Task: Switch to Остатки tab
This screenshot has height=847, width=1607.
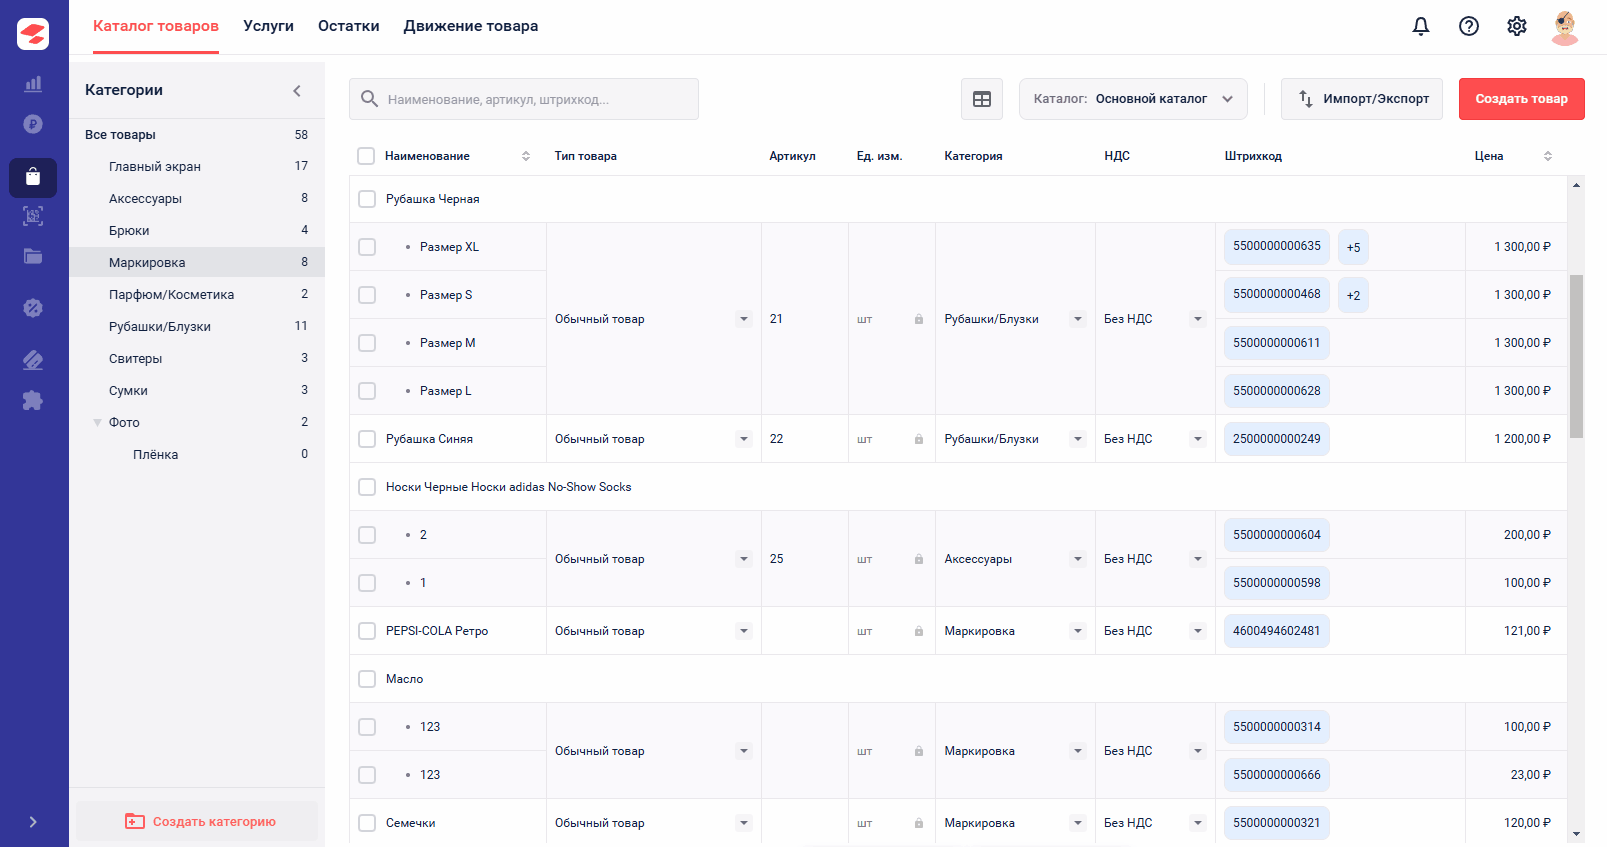Action: click(x=349, y=26)
